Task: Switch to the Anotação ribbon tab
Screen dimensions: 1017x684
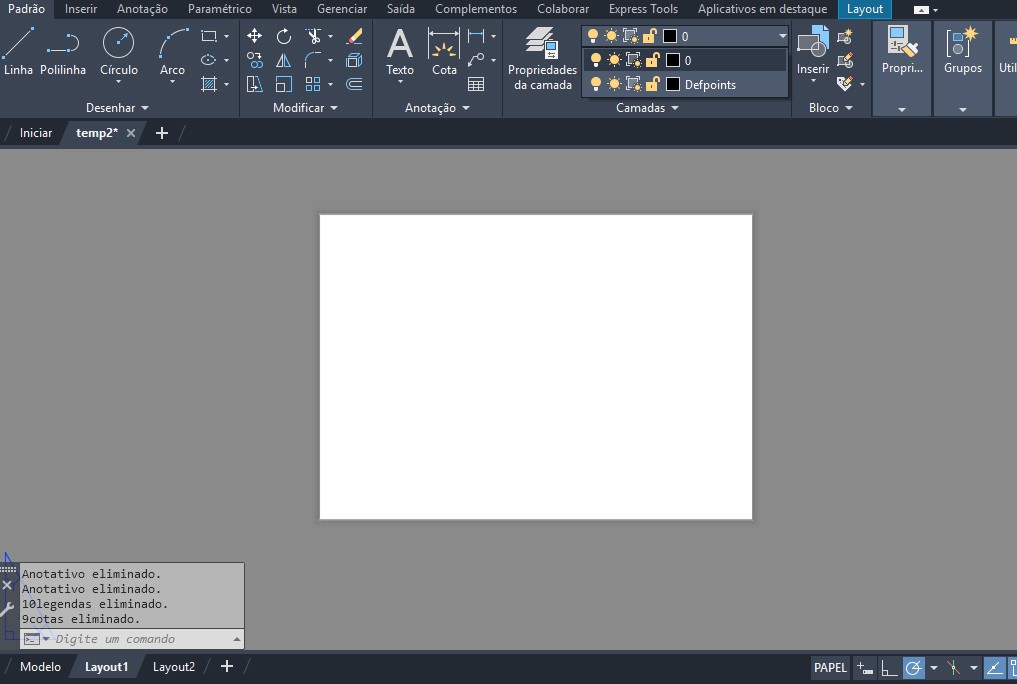Action: (x=142, y=9)
